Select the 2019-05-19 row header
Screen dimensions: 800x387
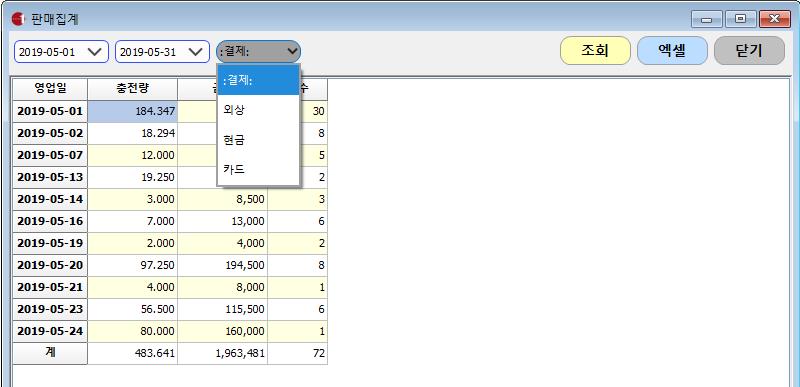click(50, 243)
